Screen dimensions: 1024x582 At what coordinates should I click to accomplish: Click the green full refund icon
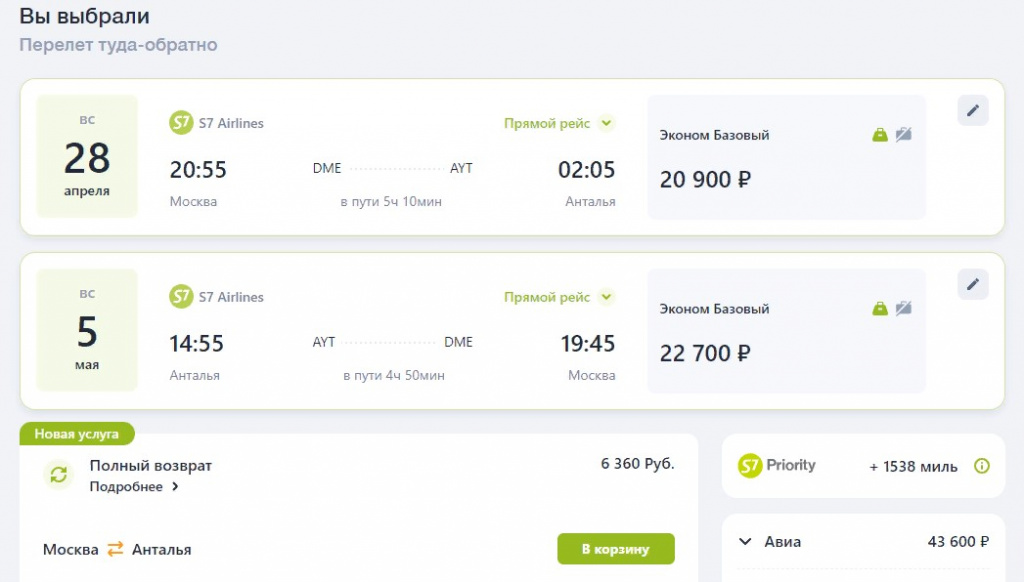pos(59,475)
